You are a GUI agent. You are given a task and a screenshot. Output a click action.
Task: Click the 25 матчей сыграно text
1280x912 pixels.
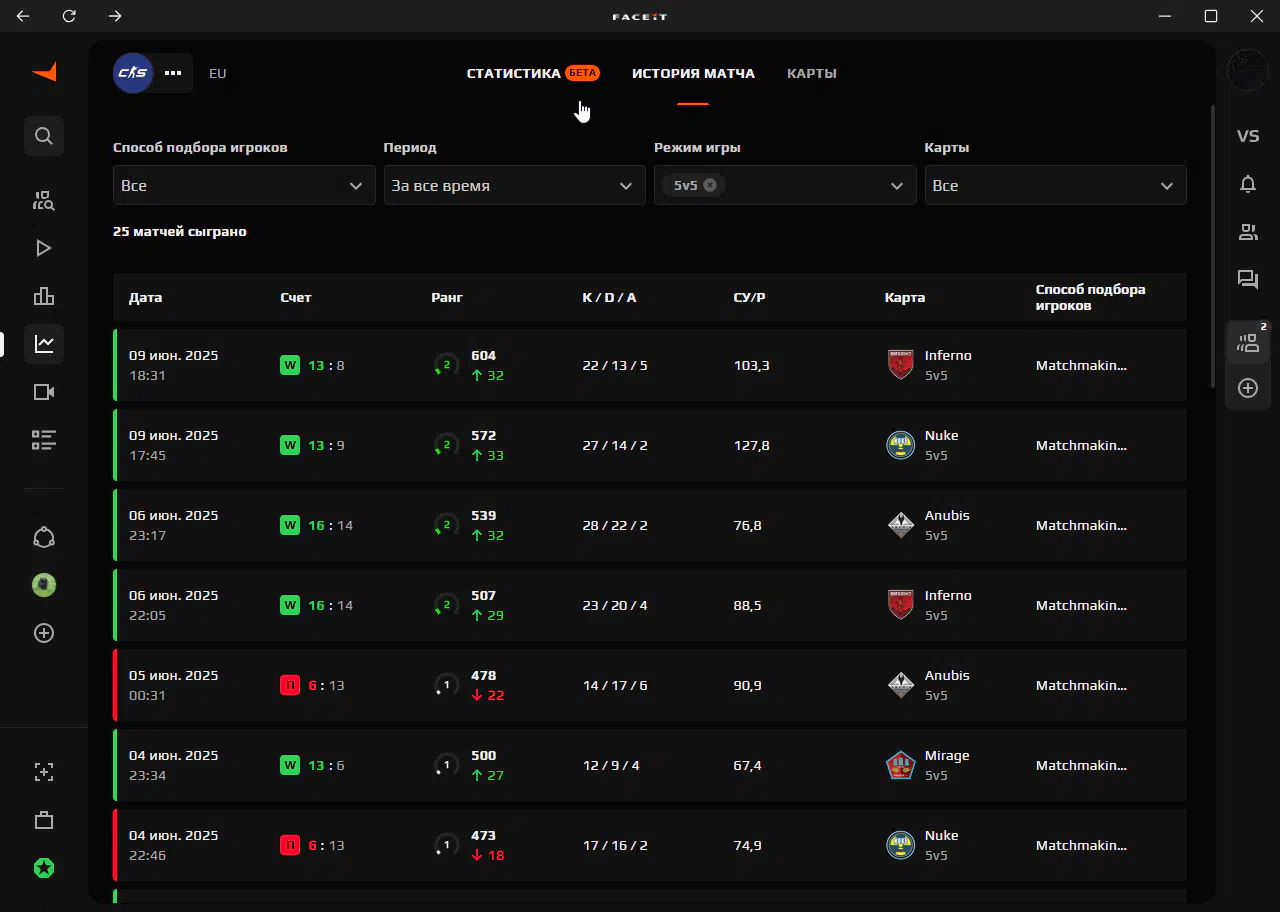[x=180, y=231]
